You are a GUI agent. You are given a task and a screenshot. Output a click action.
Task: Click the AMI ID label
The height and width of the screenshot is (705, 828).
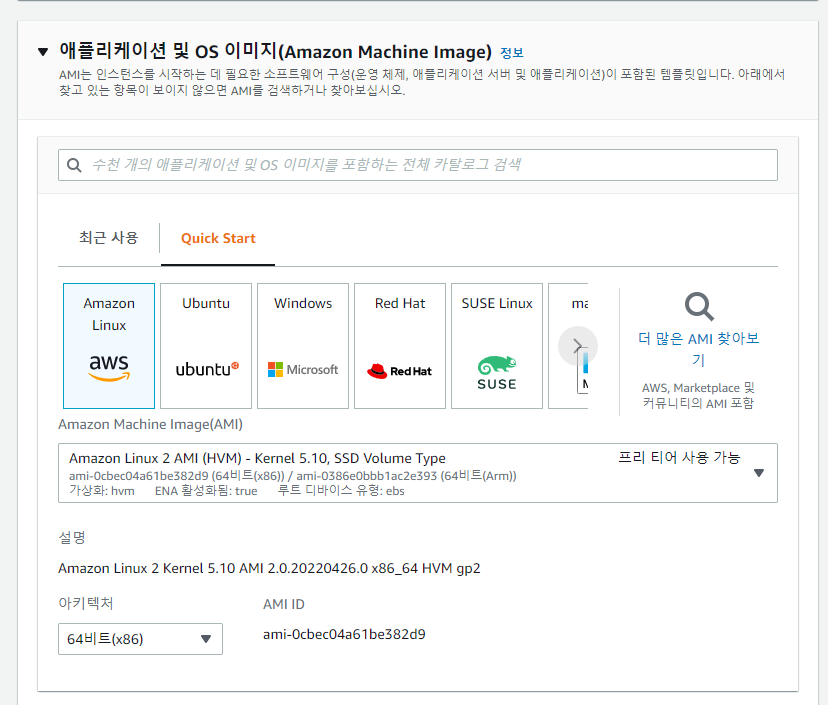coord(284,604)
